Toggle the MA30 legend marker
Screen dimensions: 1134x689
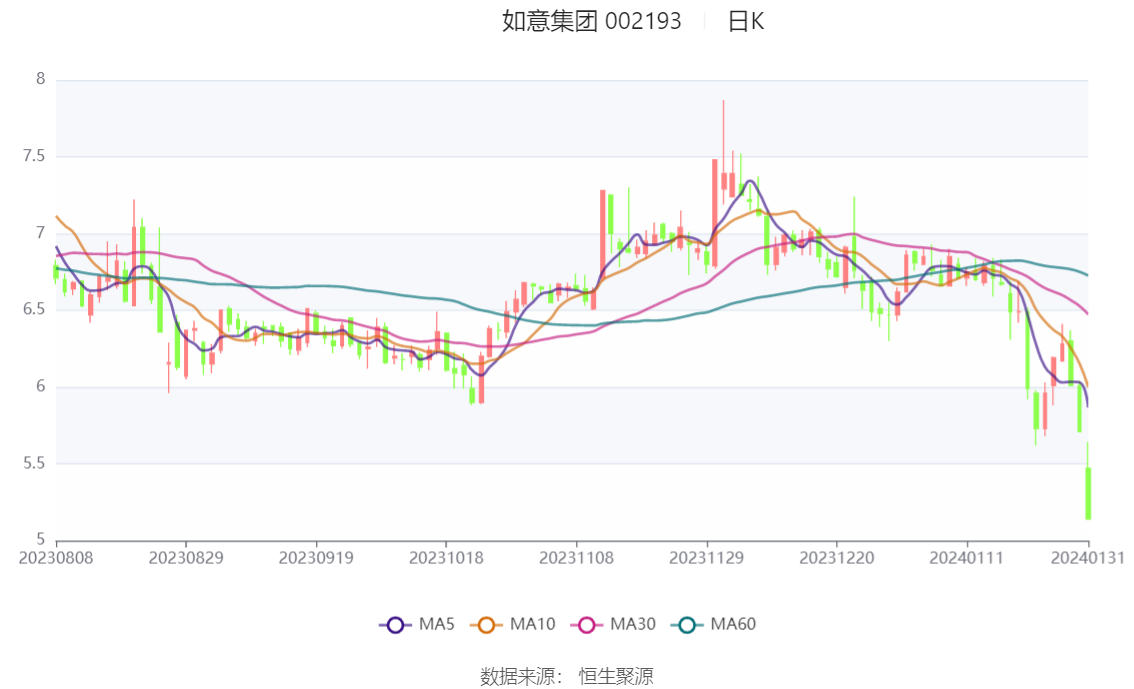coord(587,625)
